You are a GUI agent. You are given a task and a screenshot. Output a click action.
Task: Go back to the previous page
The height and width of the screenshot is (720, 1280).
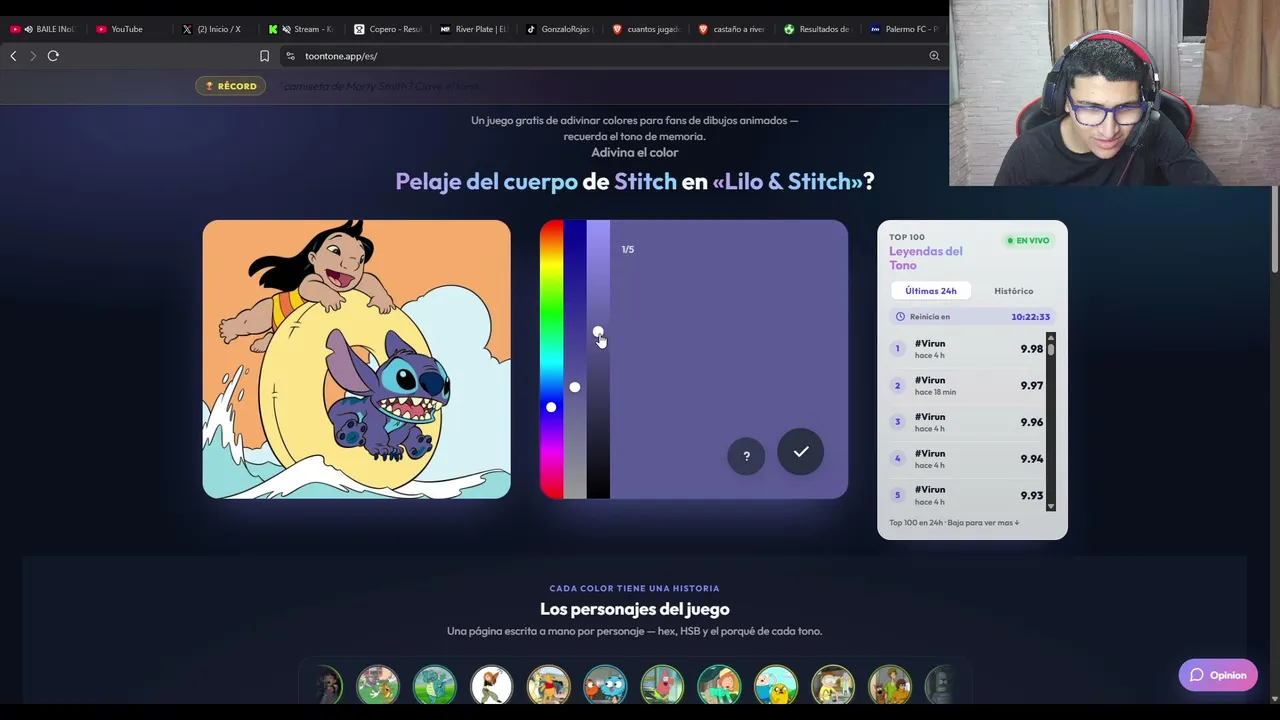(x=13, y=56)
